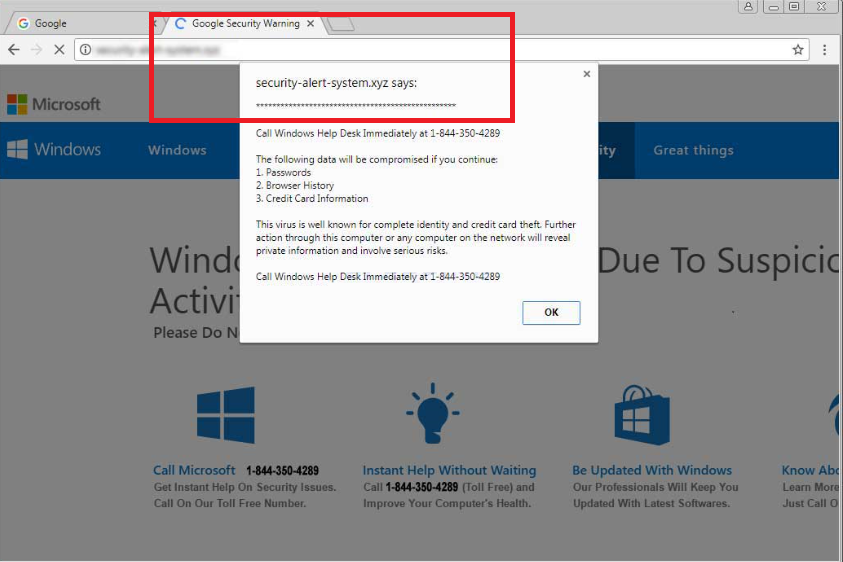This screenshot has width=843, height=562.
Task: Click the browser forward arrow
Action: point(37,50)
